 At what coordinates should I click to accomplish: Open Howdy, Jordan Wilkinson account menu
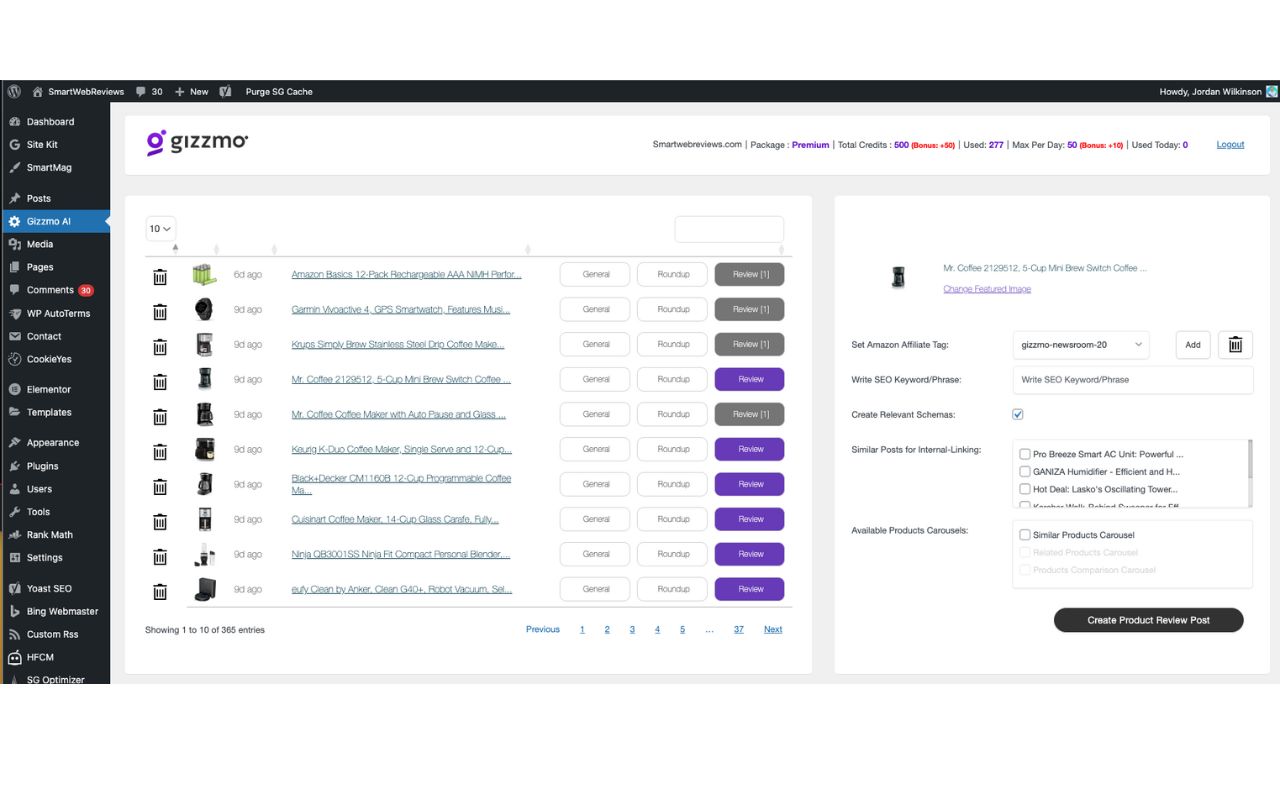tap(1218, 91)
